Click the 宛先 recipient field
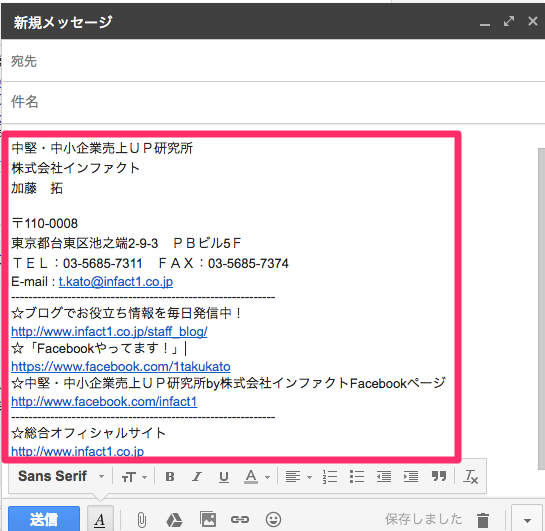Image resolution: width=545 pixels, height=531 pixels. (x=273, y=61)
